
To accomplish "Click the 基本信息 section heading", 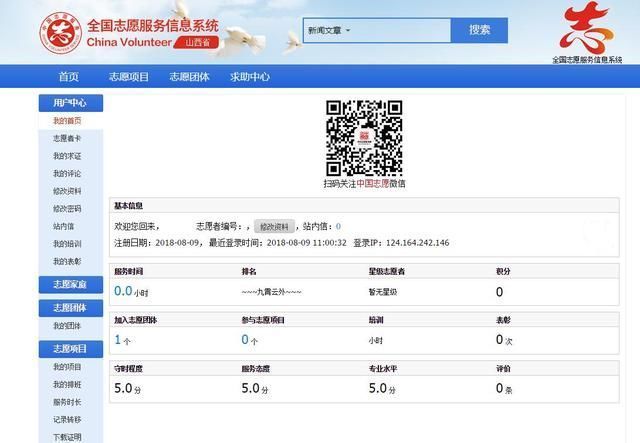I will click(129, 206).
